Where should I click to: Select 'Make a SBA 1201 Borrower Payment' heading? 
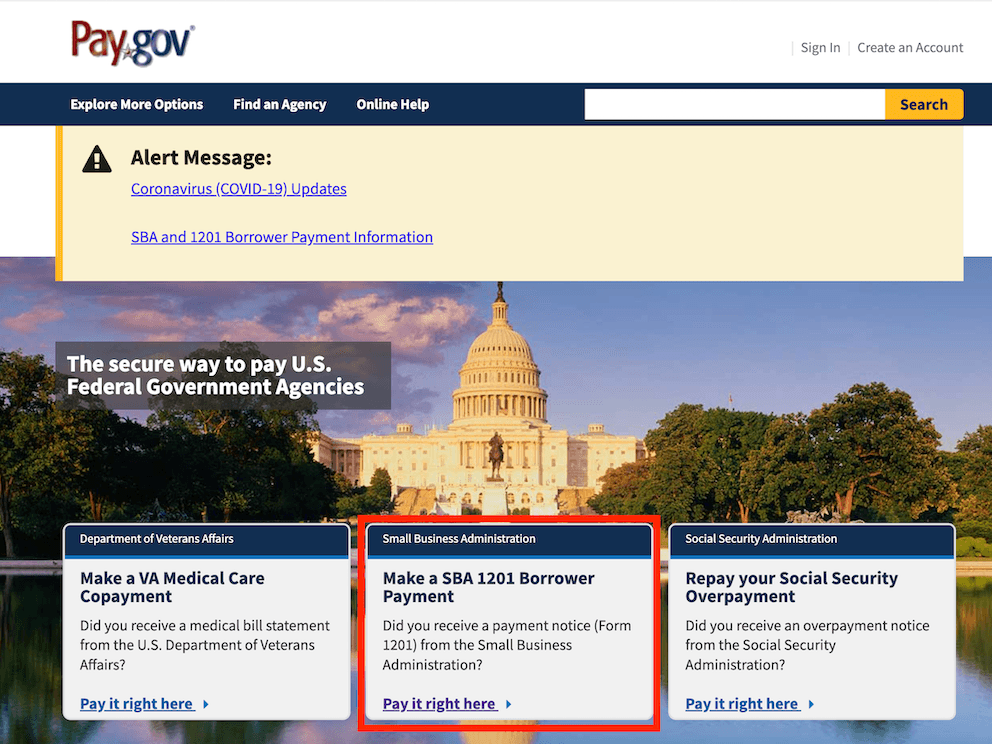488,587
